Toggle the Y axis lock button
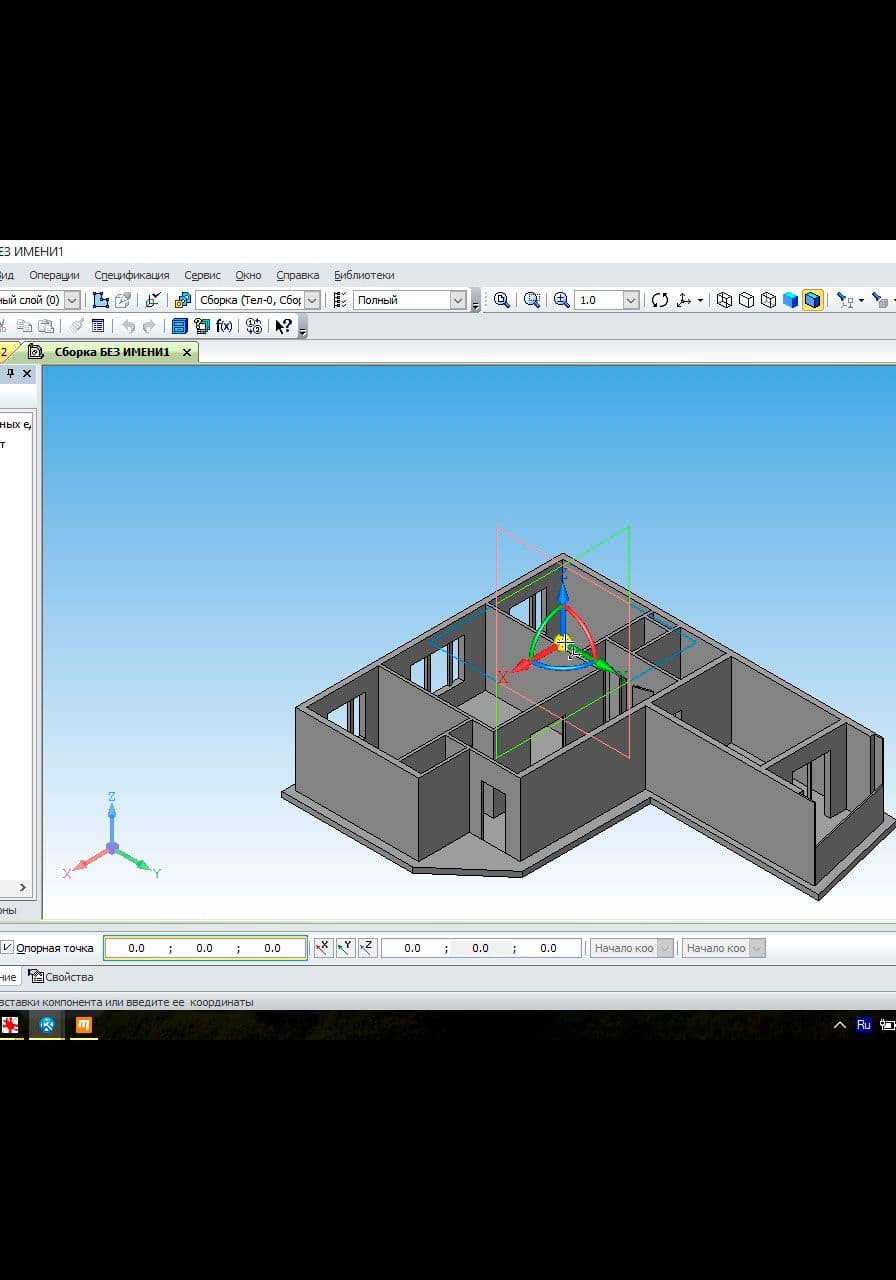This screenshot has width=896, height=1280. point(345,948)
